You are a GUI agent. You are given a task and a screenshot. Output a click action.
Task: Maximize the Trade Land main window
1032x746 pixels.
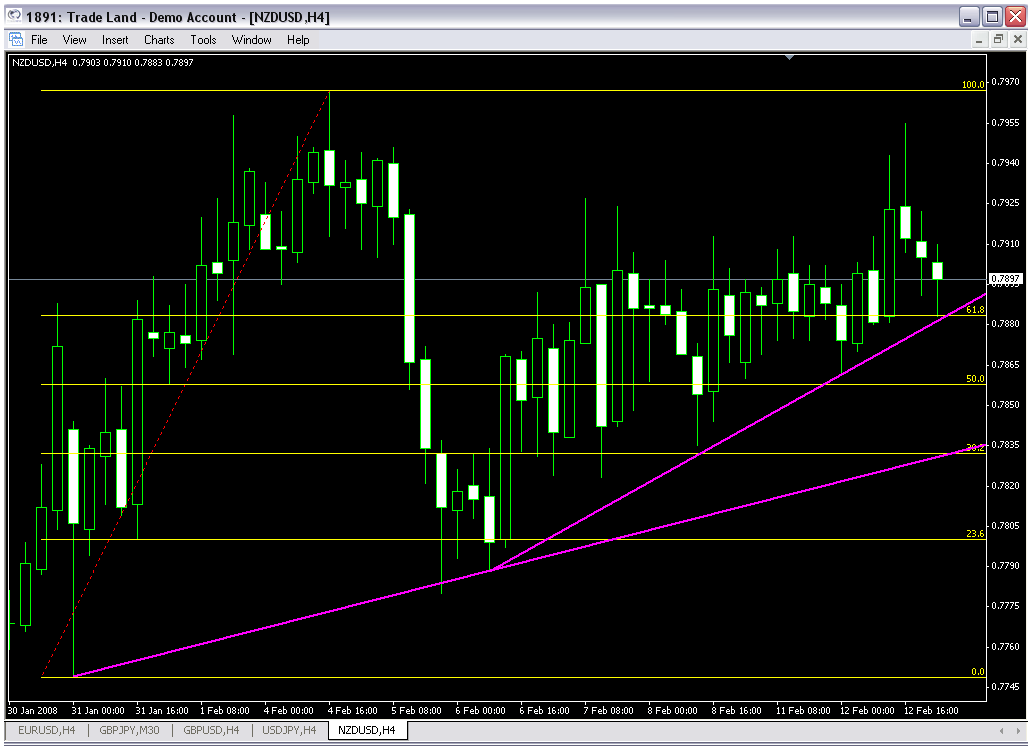pyautogui.click(x=993, y=17)
